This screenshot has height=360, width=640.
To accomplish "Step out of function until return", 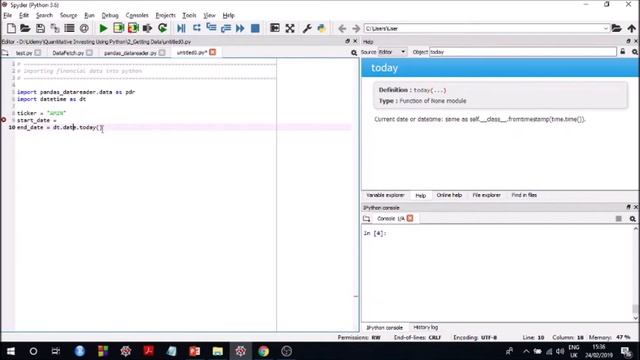I will (x=226, y=28).
